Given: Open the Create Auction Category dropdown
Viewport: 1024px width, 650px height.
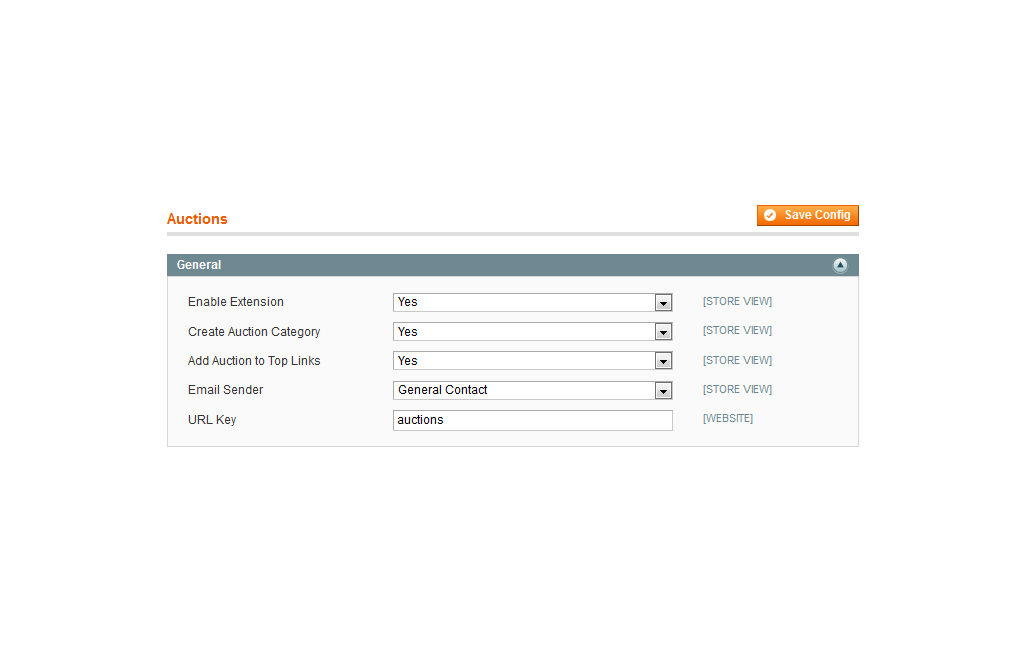Looking at the screenshot, I should click(532, 332).
